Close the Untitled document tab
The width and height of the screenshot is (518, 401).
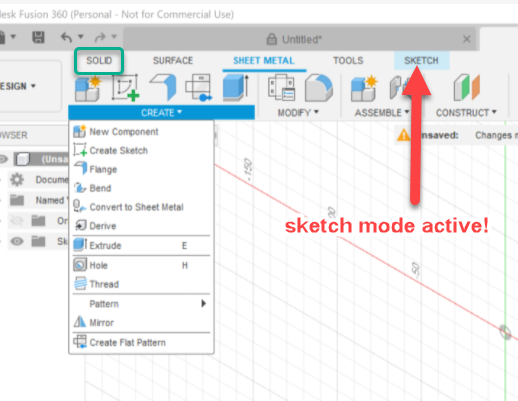(x=467, y=39)
